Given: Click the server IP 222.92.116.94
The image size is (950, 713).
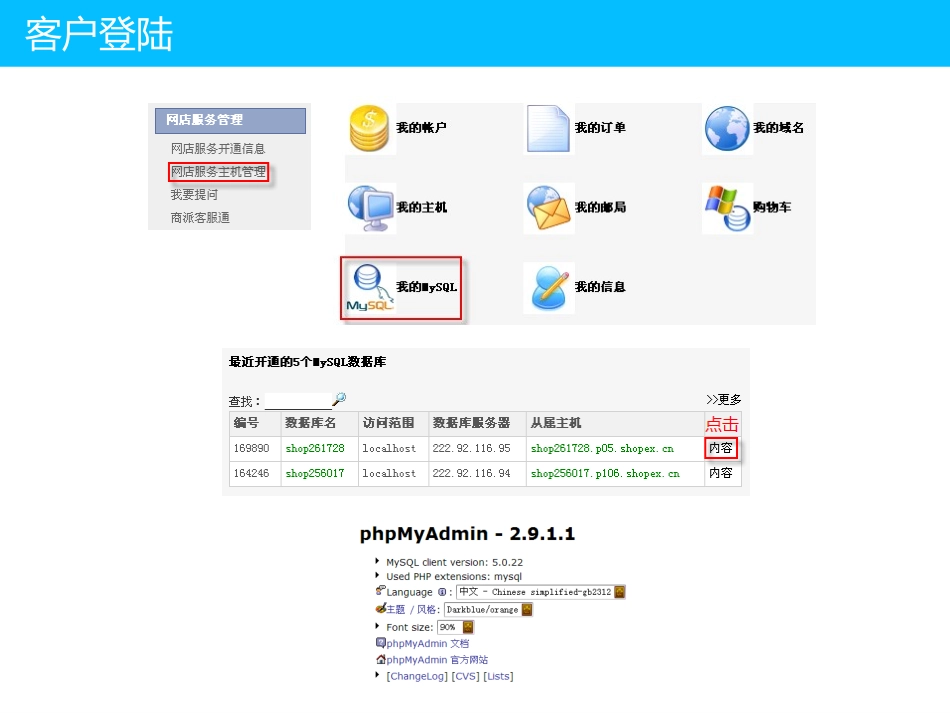Looking at the screenshot, I should tap(471, 473).
